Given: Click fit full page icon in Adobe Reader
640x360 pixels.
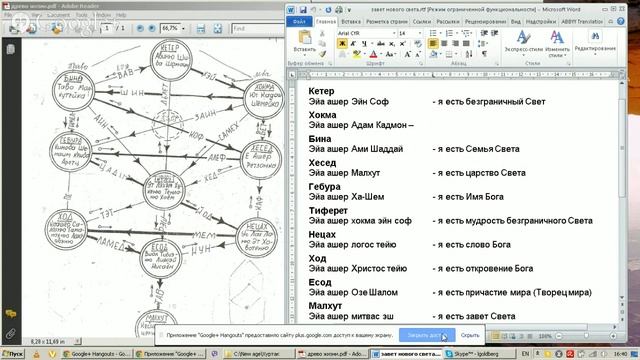Looking at the screenshot, I should (x=218, y=28).
